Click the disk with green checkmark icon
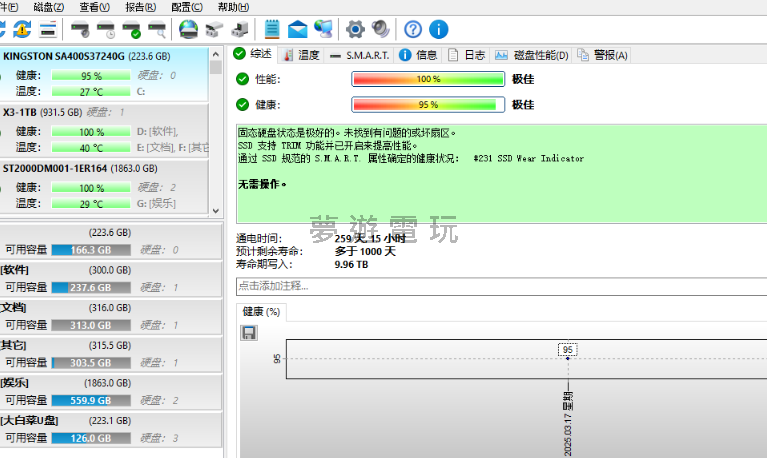 click(x=131, y=29)
